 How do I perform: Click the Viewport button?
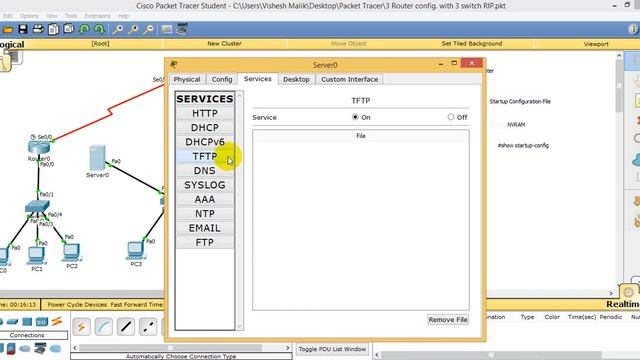(596, 44)
